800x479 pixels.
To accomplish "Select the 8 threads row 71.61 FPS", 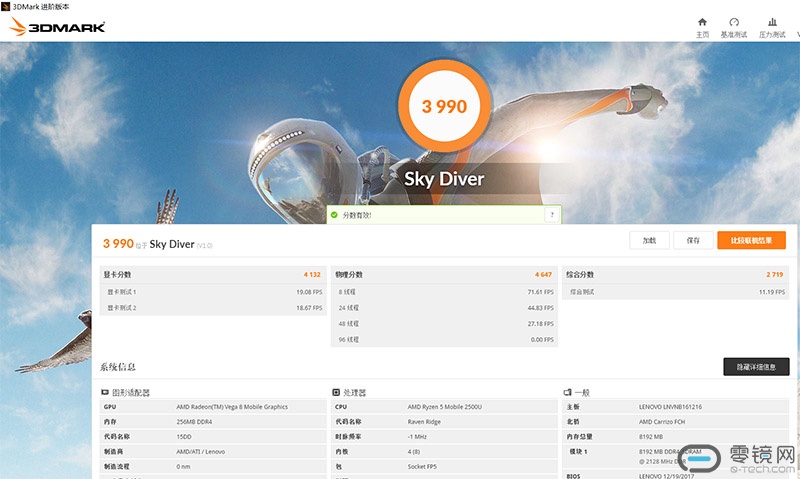I will 444,292.
